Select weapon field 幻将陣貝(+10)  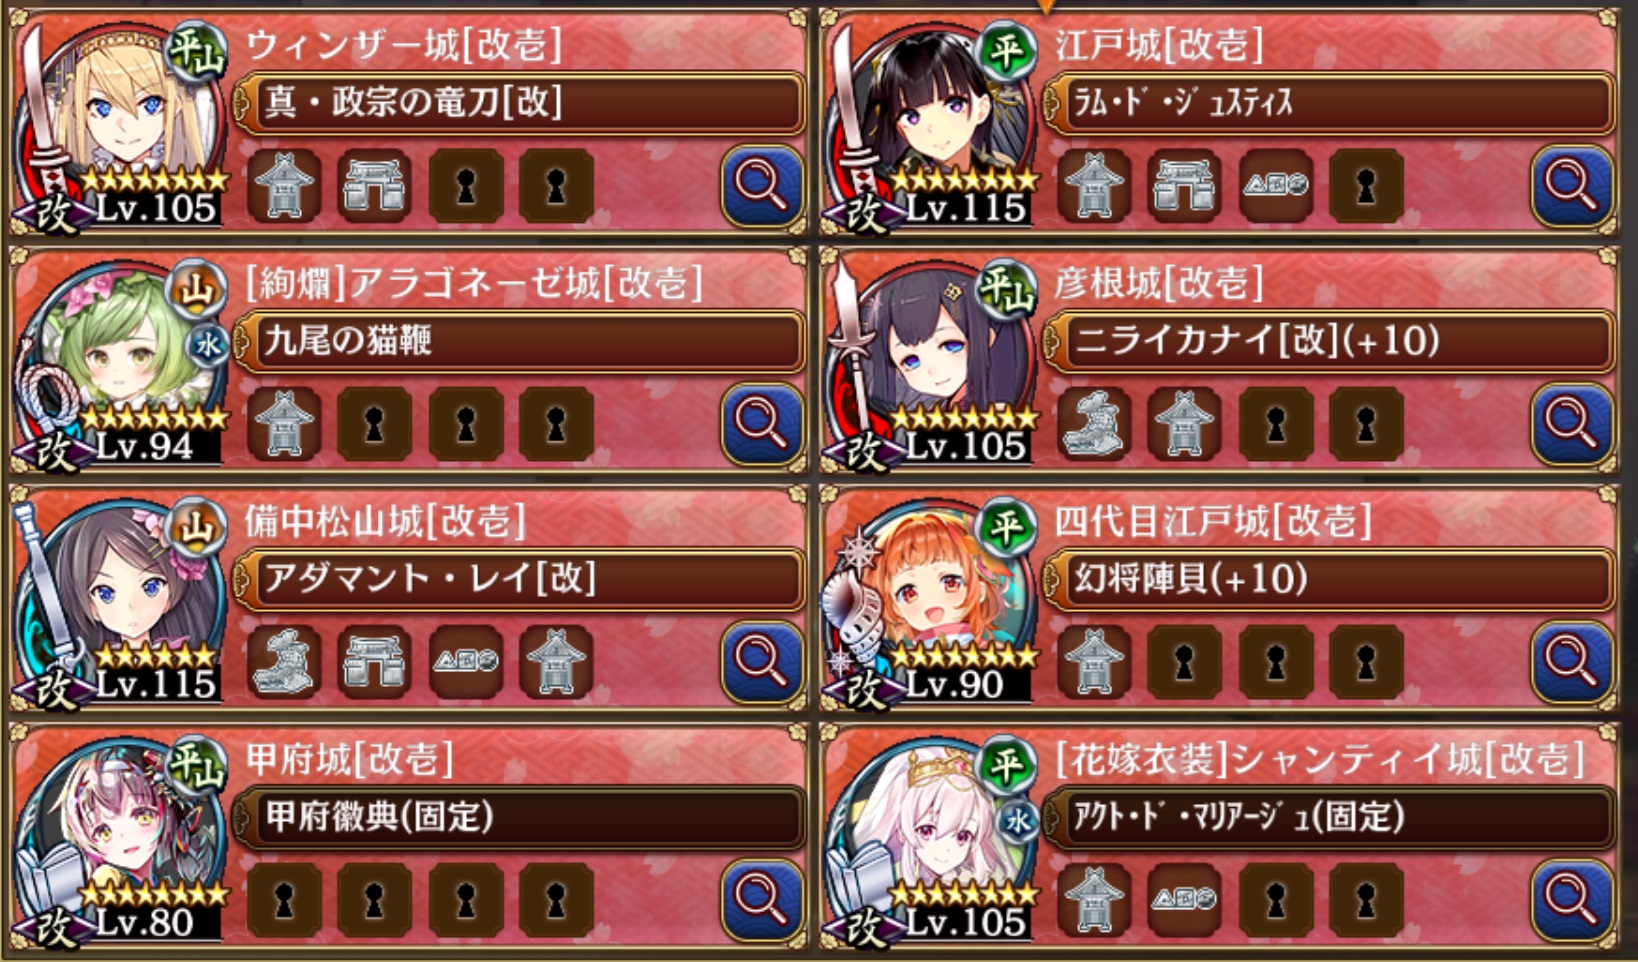[1329, 579]
